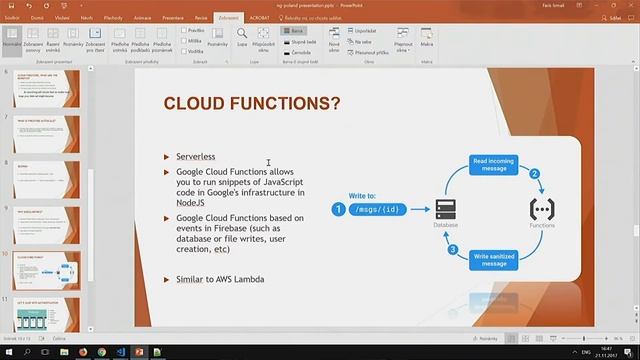This screenshot has width=640, height=360.
Task: Click the Makra button
Action: pyautogui.click(x=427, y=37)
